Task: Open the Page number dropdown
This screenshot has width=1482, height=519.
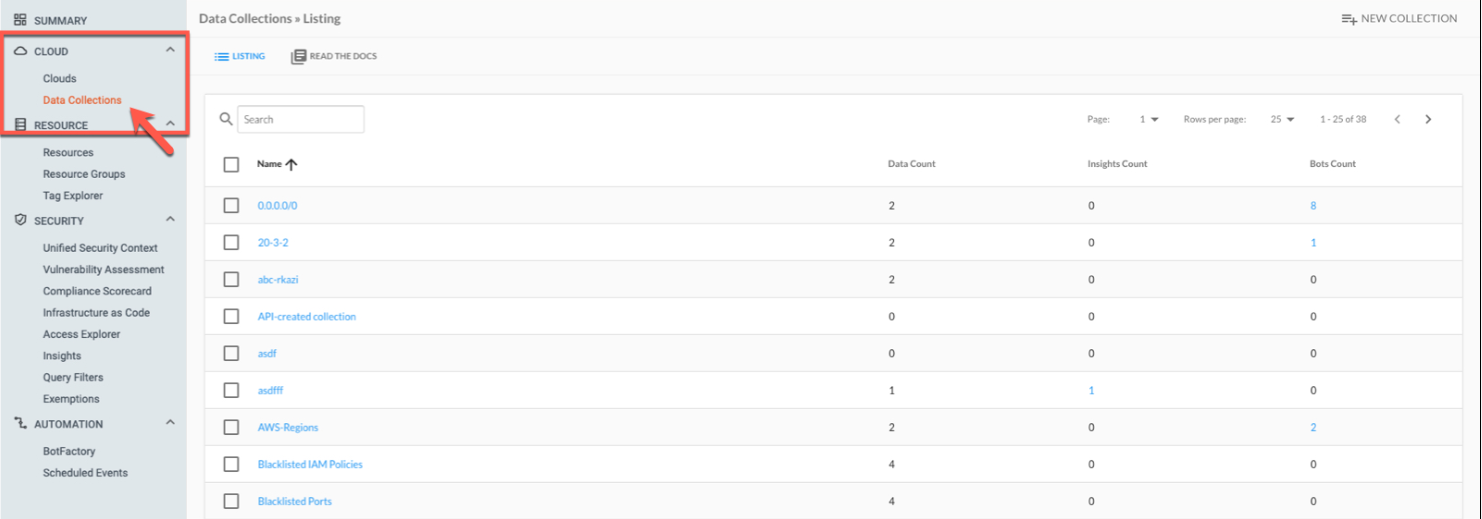Action: [x=1149, y=119]
